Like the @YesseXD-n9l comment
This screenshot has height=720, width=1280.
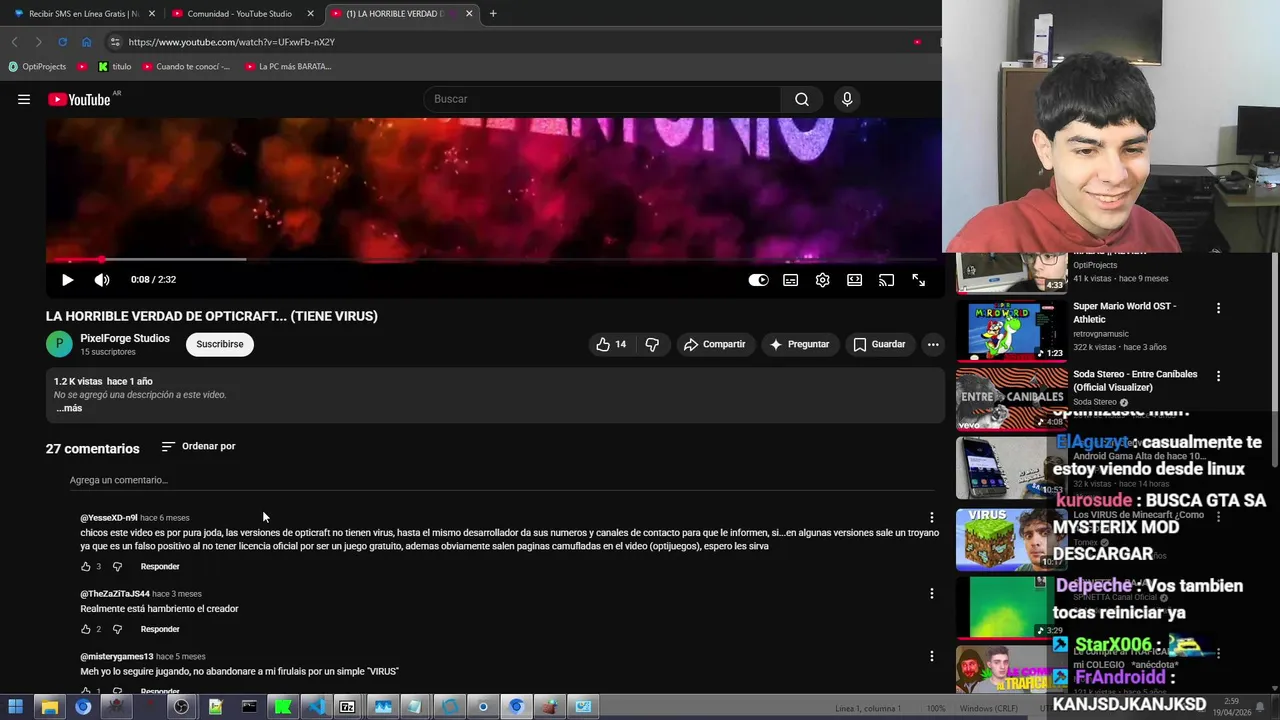click(86, 566)
